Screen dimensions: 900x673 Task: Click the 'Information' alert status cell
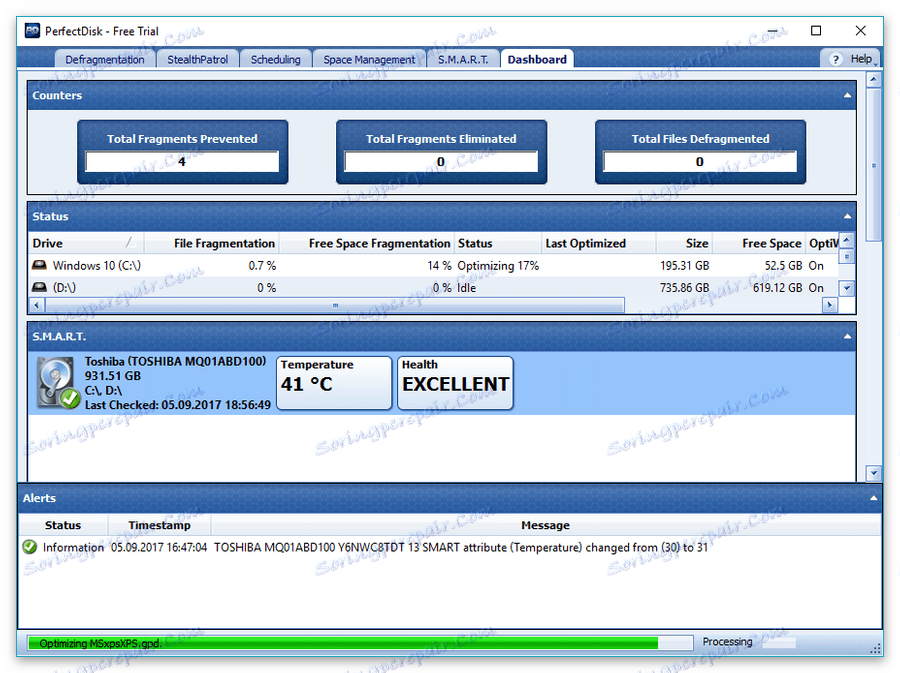click(73, 547)
